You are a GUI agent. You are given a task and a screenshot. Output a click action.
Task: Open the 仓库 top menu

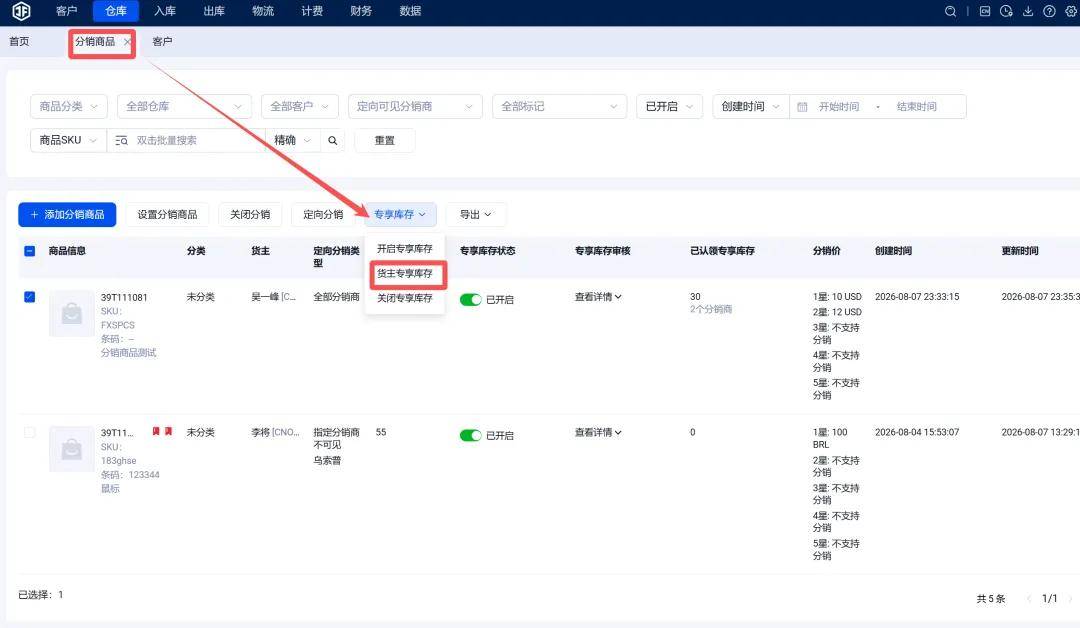pos(116,11)
